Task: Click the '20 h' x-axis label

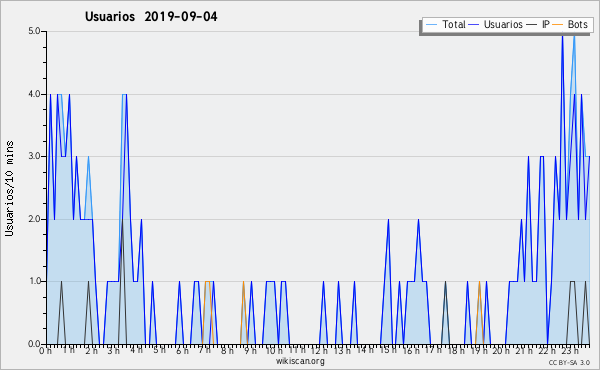Action: (x=501, y=351)
